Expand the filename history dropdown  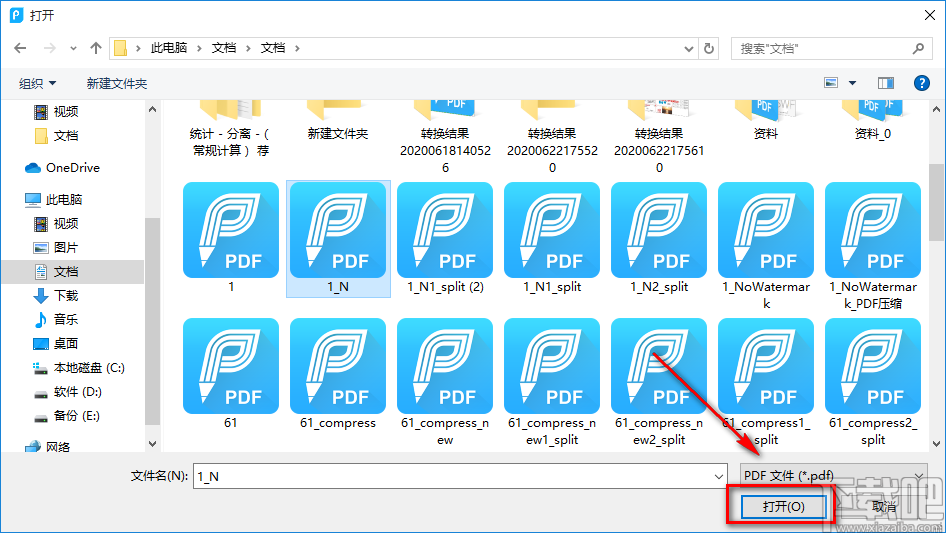tap(719, 476)
